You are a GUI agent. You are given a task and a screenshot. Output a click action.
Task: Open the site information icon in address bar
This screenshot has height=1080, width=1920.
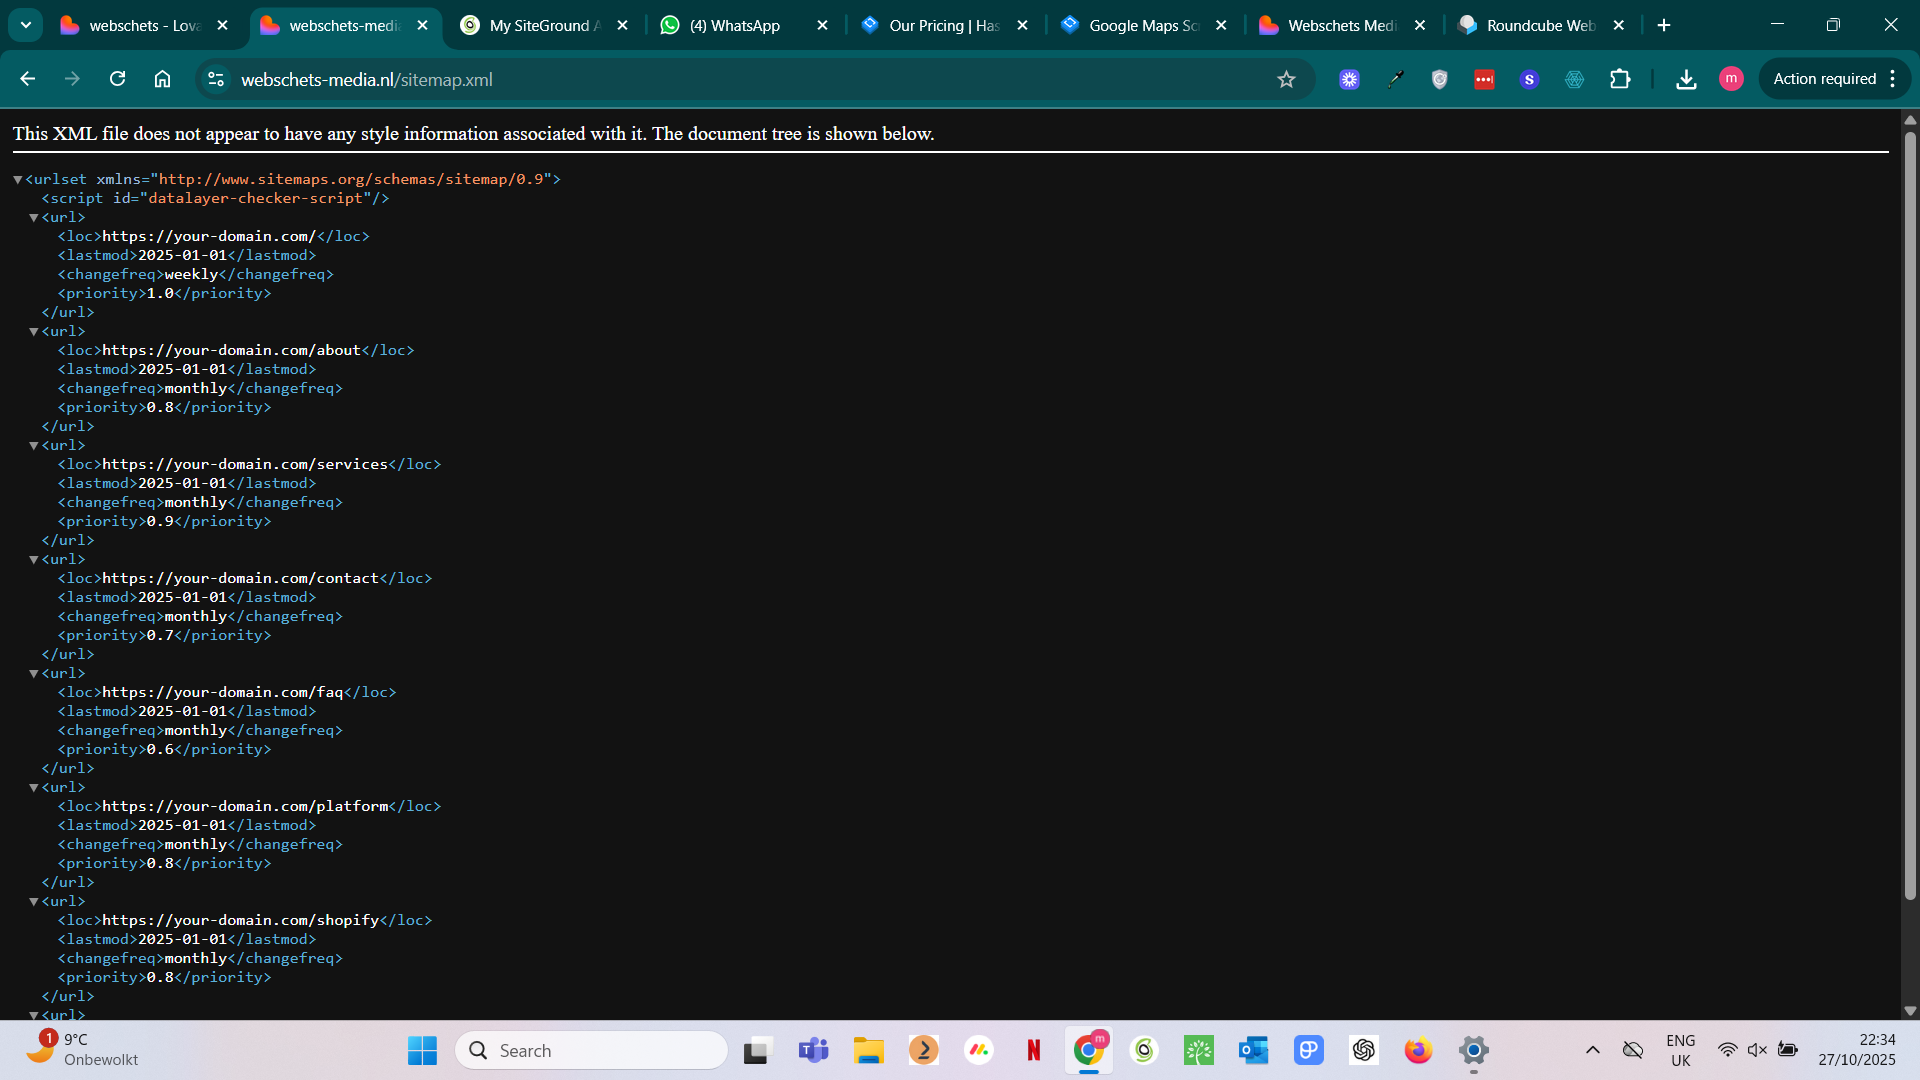coord(216,79)
